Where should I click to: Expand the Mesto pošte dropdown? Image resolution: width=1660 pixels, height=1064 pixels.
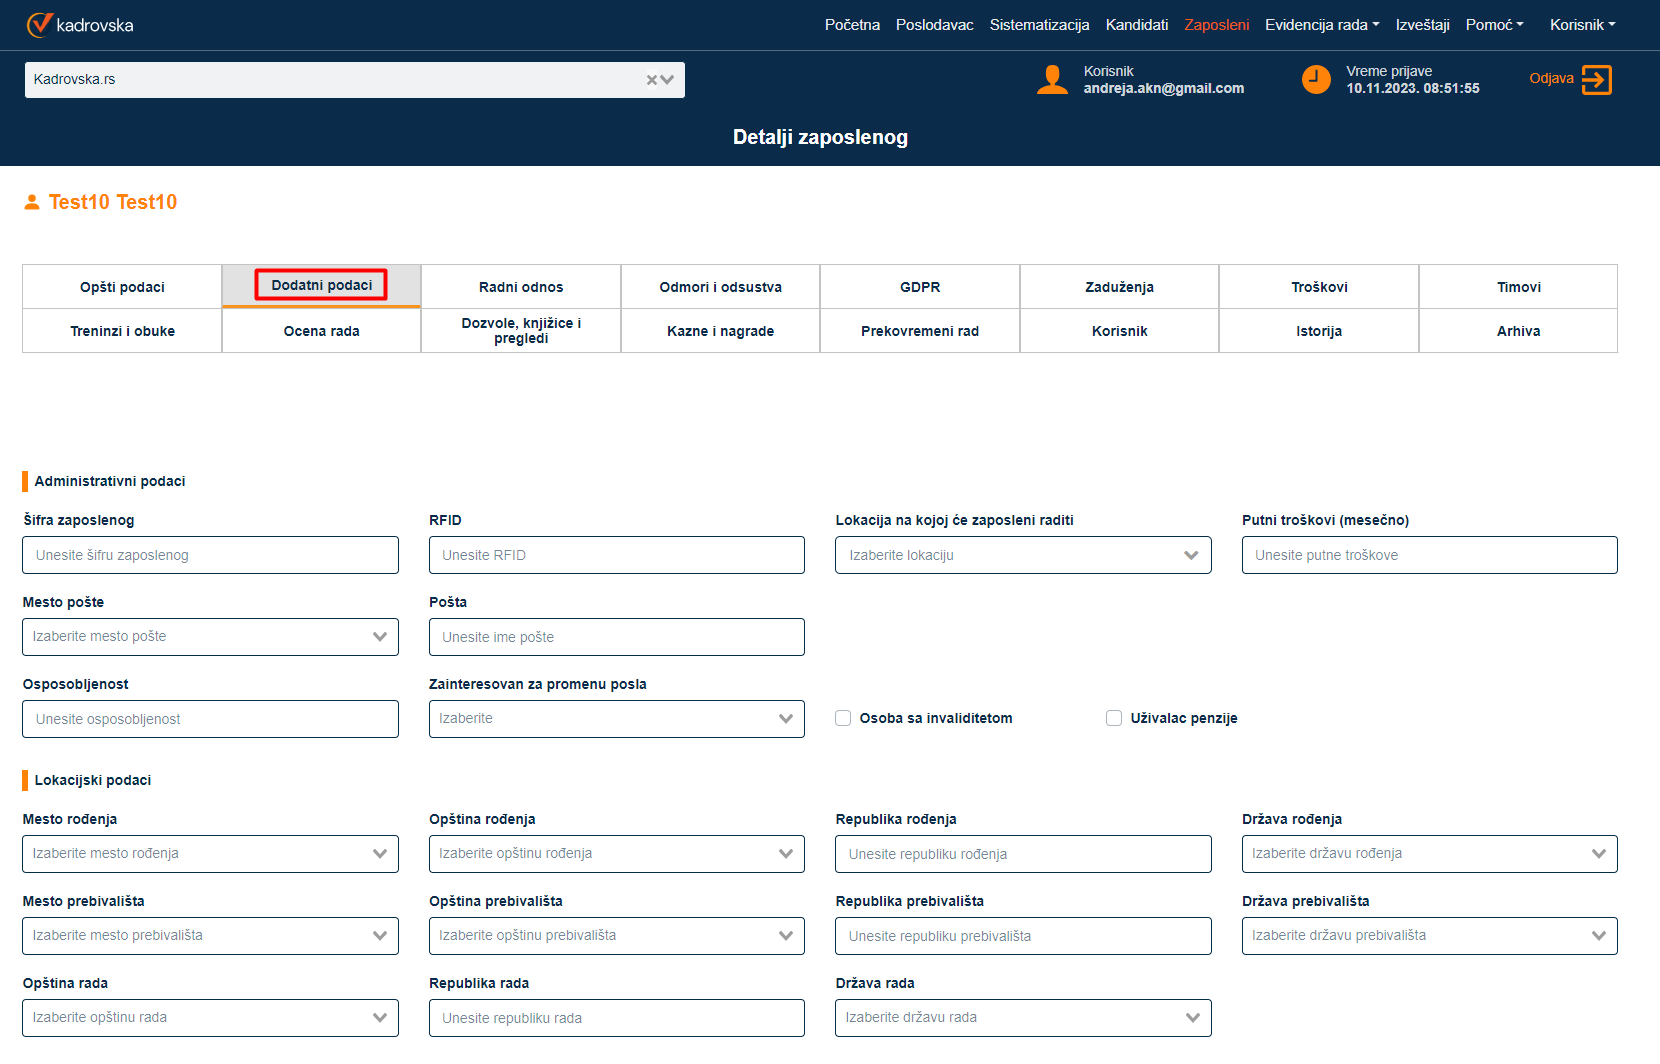point(210,637)
